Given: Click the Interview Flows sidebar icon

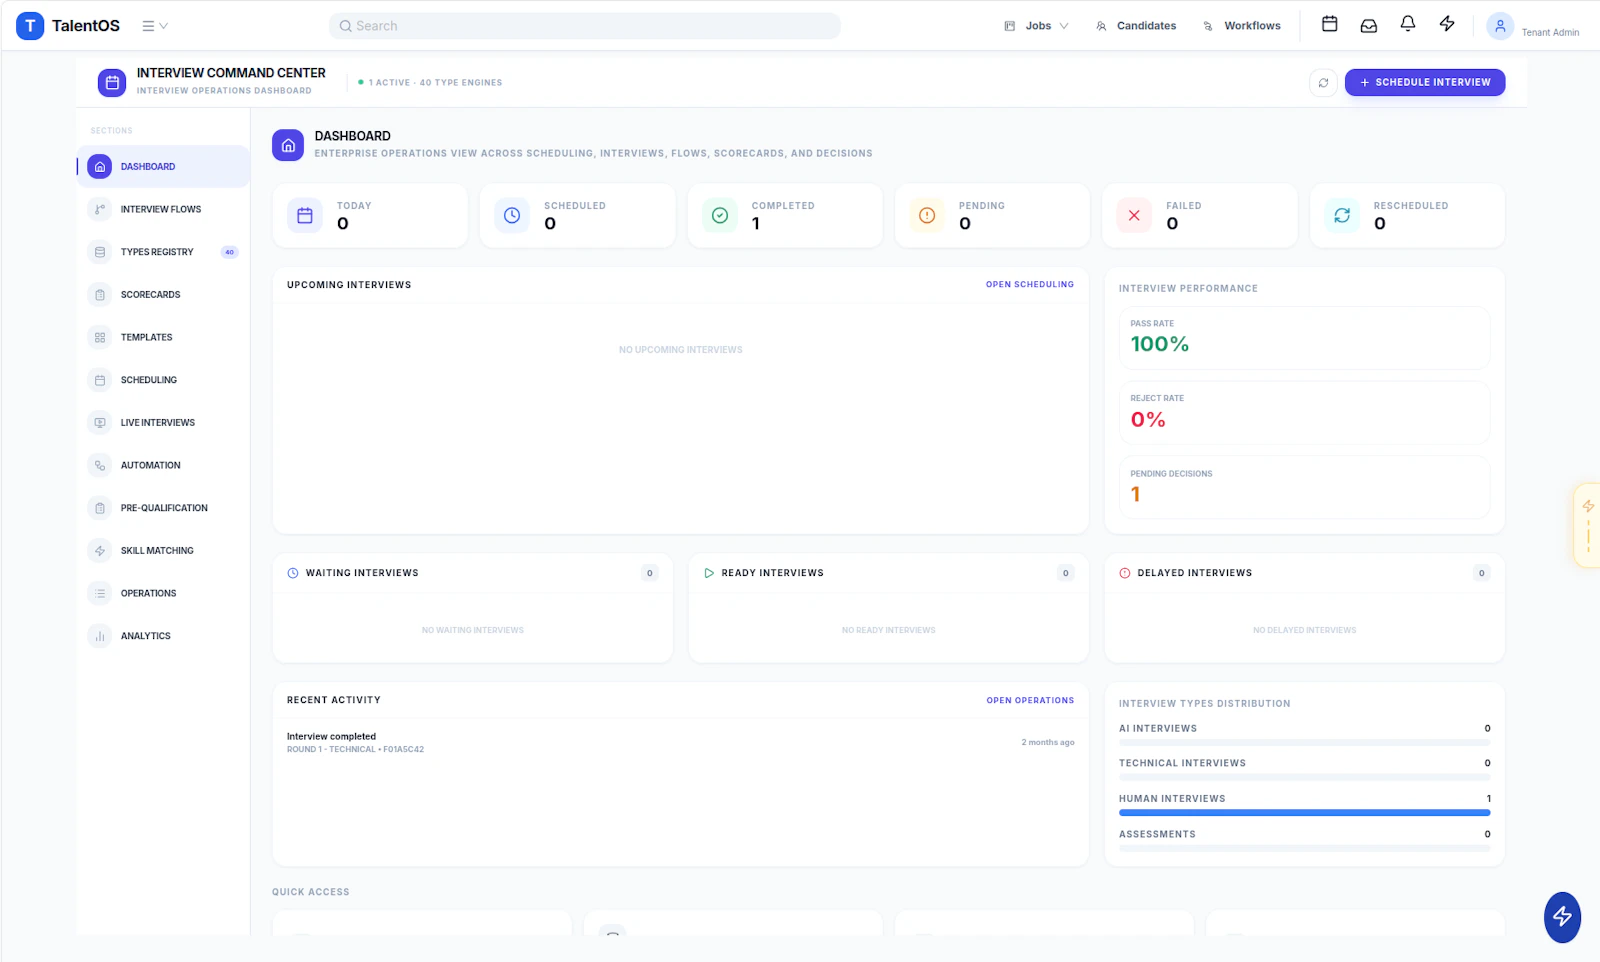Looking at the screenshot, I should pyautogui.click(x=100, y=209).
